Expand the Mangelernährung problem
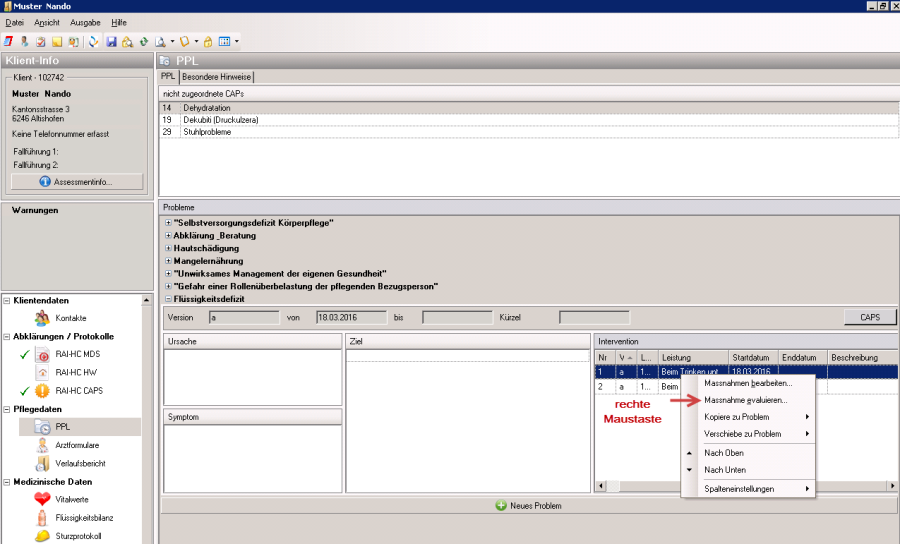The height and width of the screenshot is (544, 900). 167,261
